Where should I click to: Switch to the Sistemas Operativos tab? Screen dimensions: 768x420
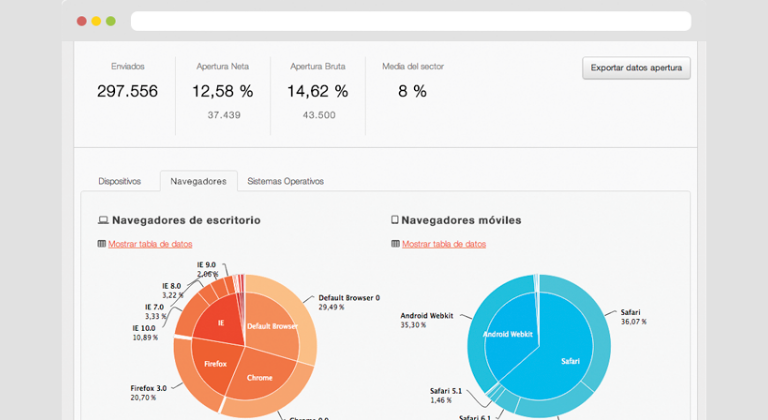coord(285,181)
